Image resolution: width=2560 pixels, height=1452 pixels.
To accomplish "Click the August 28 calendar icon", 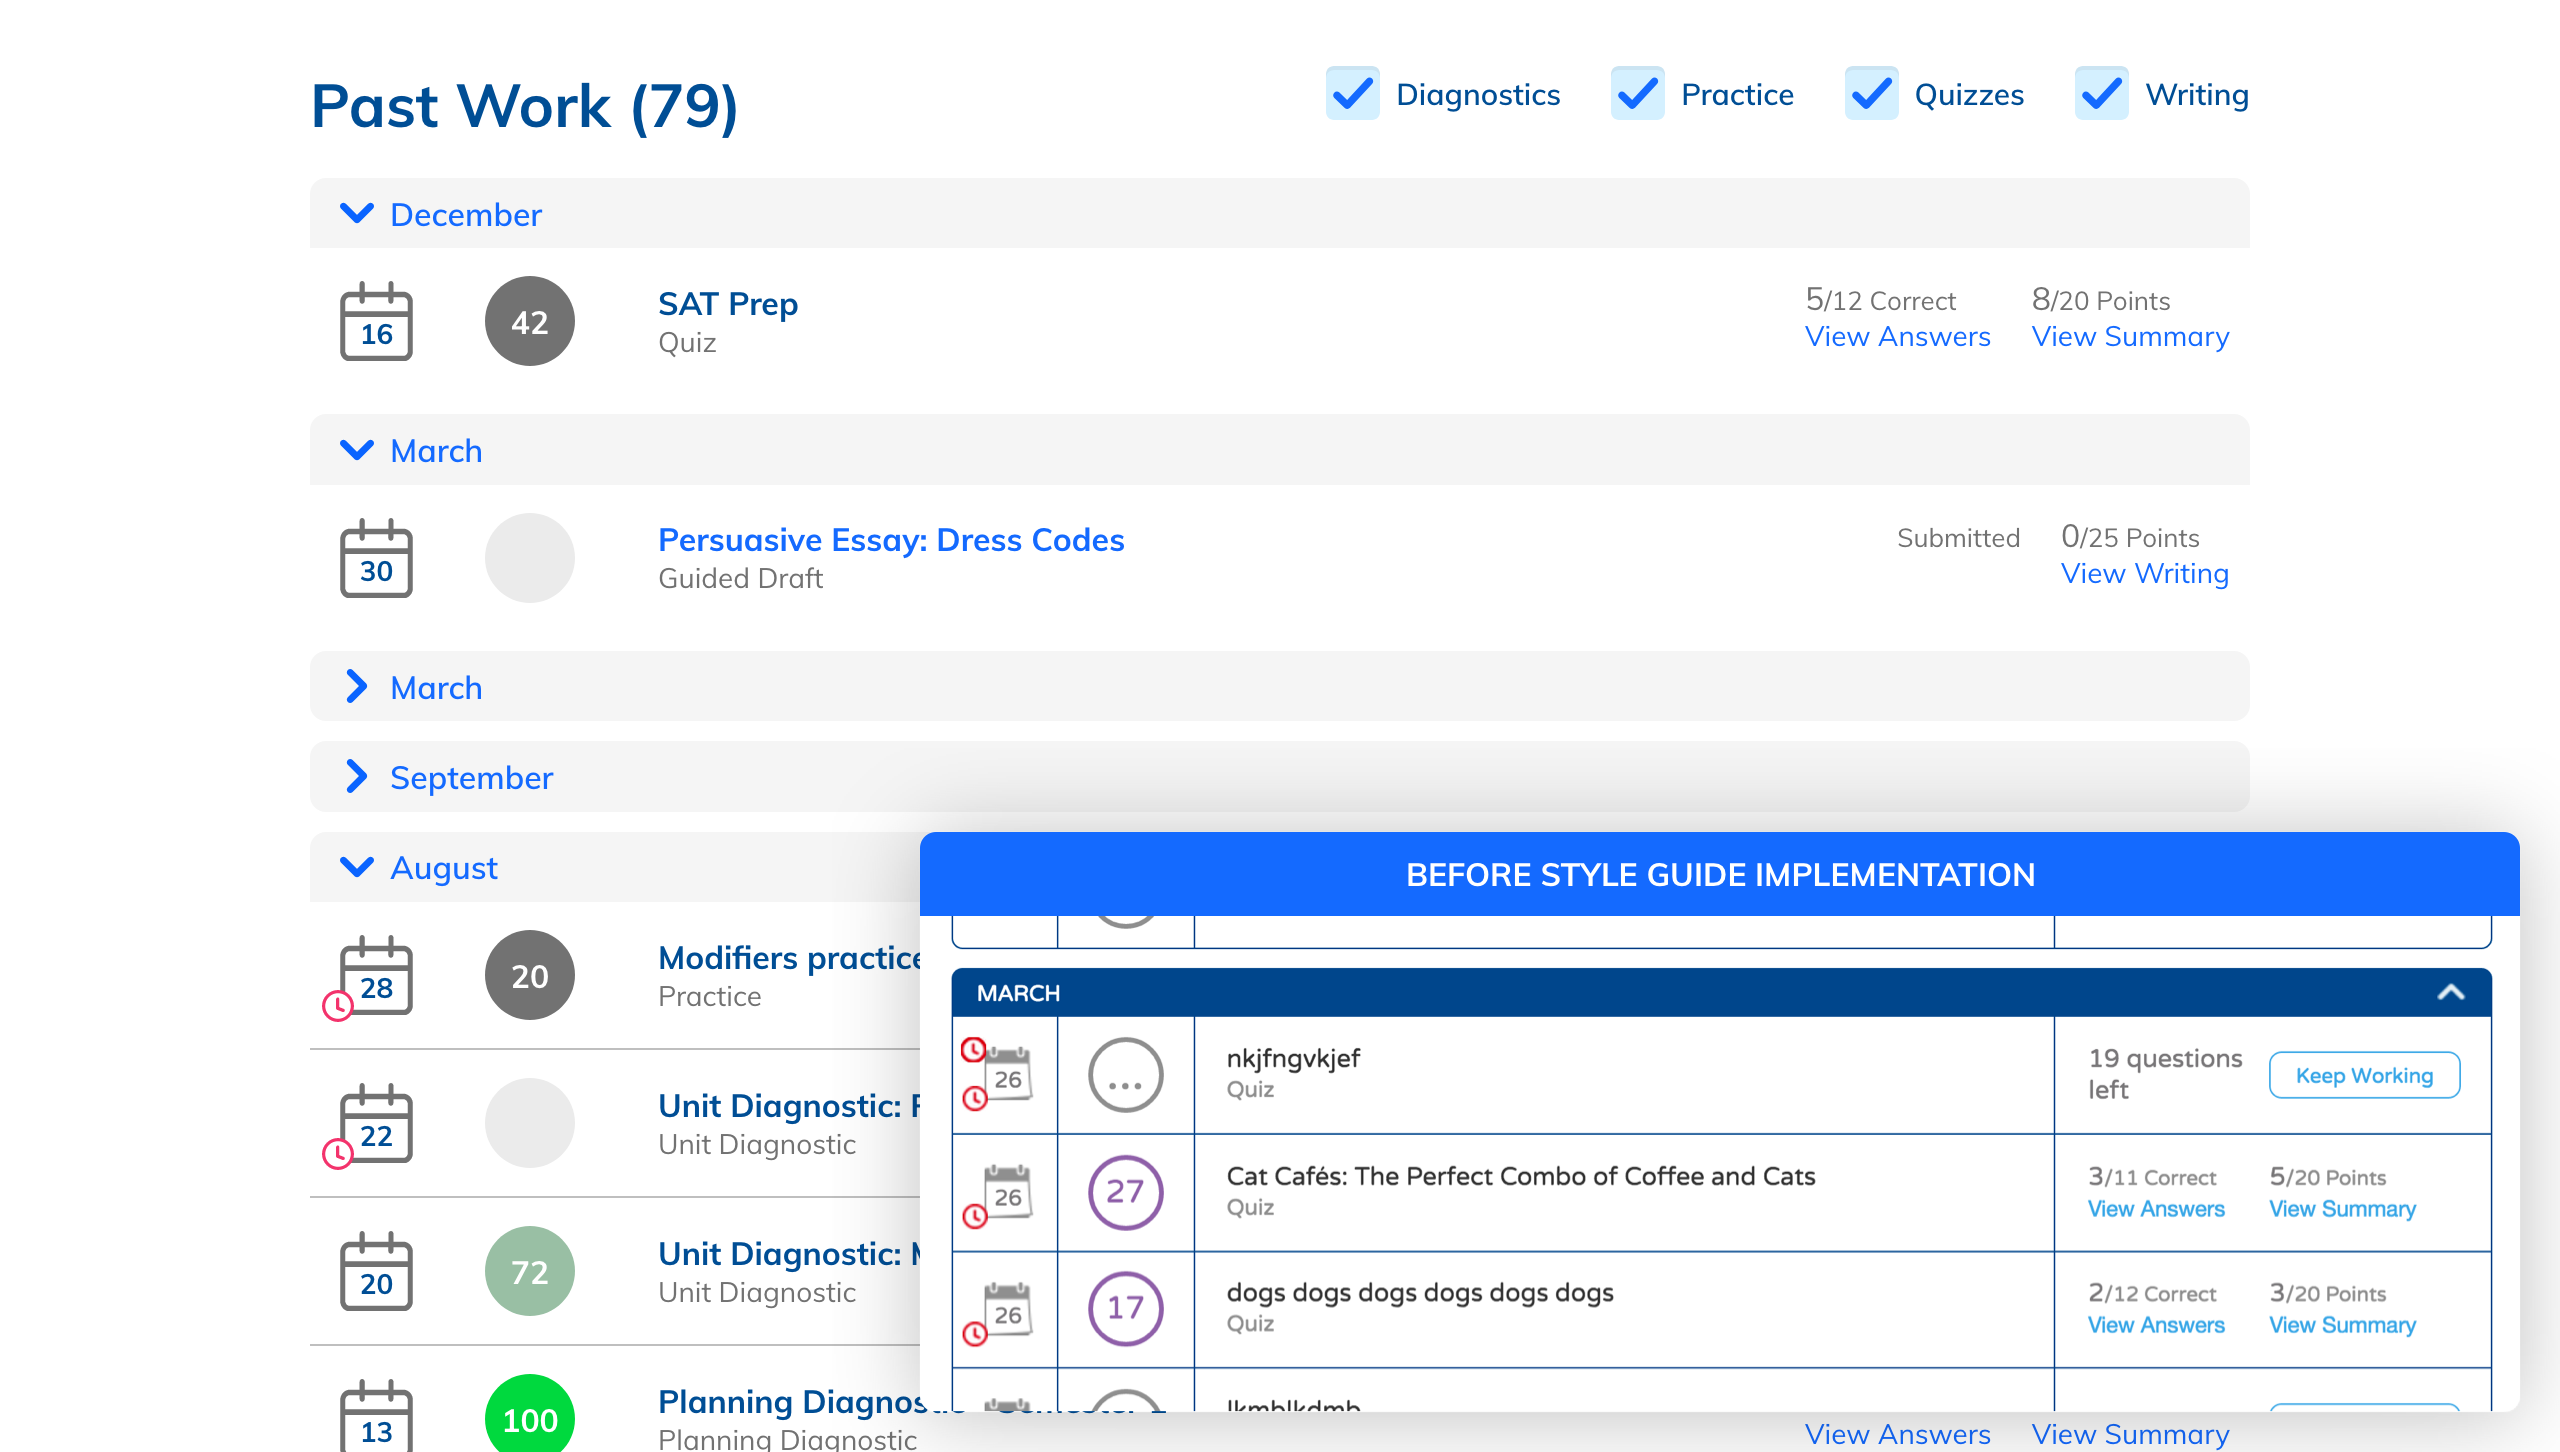I will point(376,977).
